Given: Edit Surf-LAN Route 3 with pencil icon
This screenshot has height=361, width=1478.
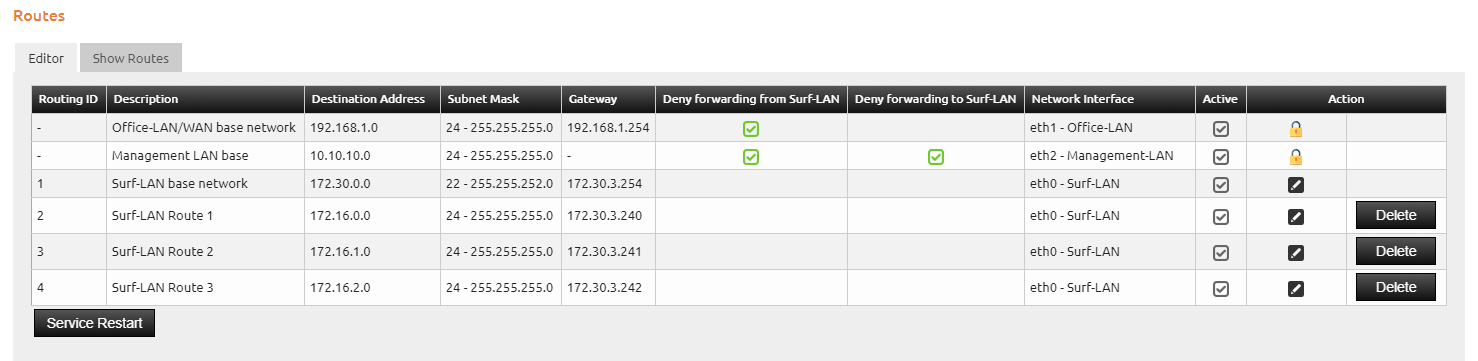Looking at the screenshot, I should click(1296, 288).
